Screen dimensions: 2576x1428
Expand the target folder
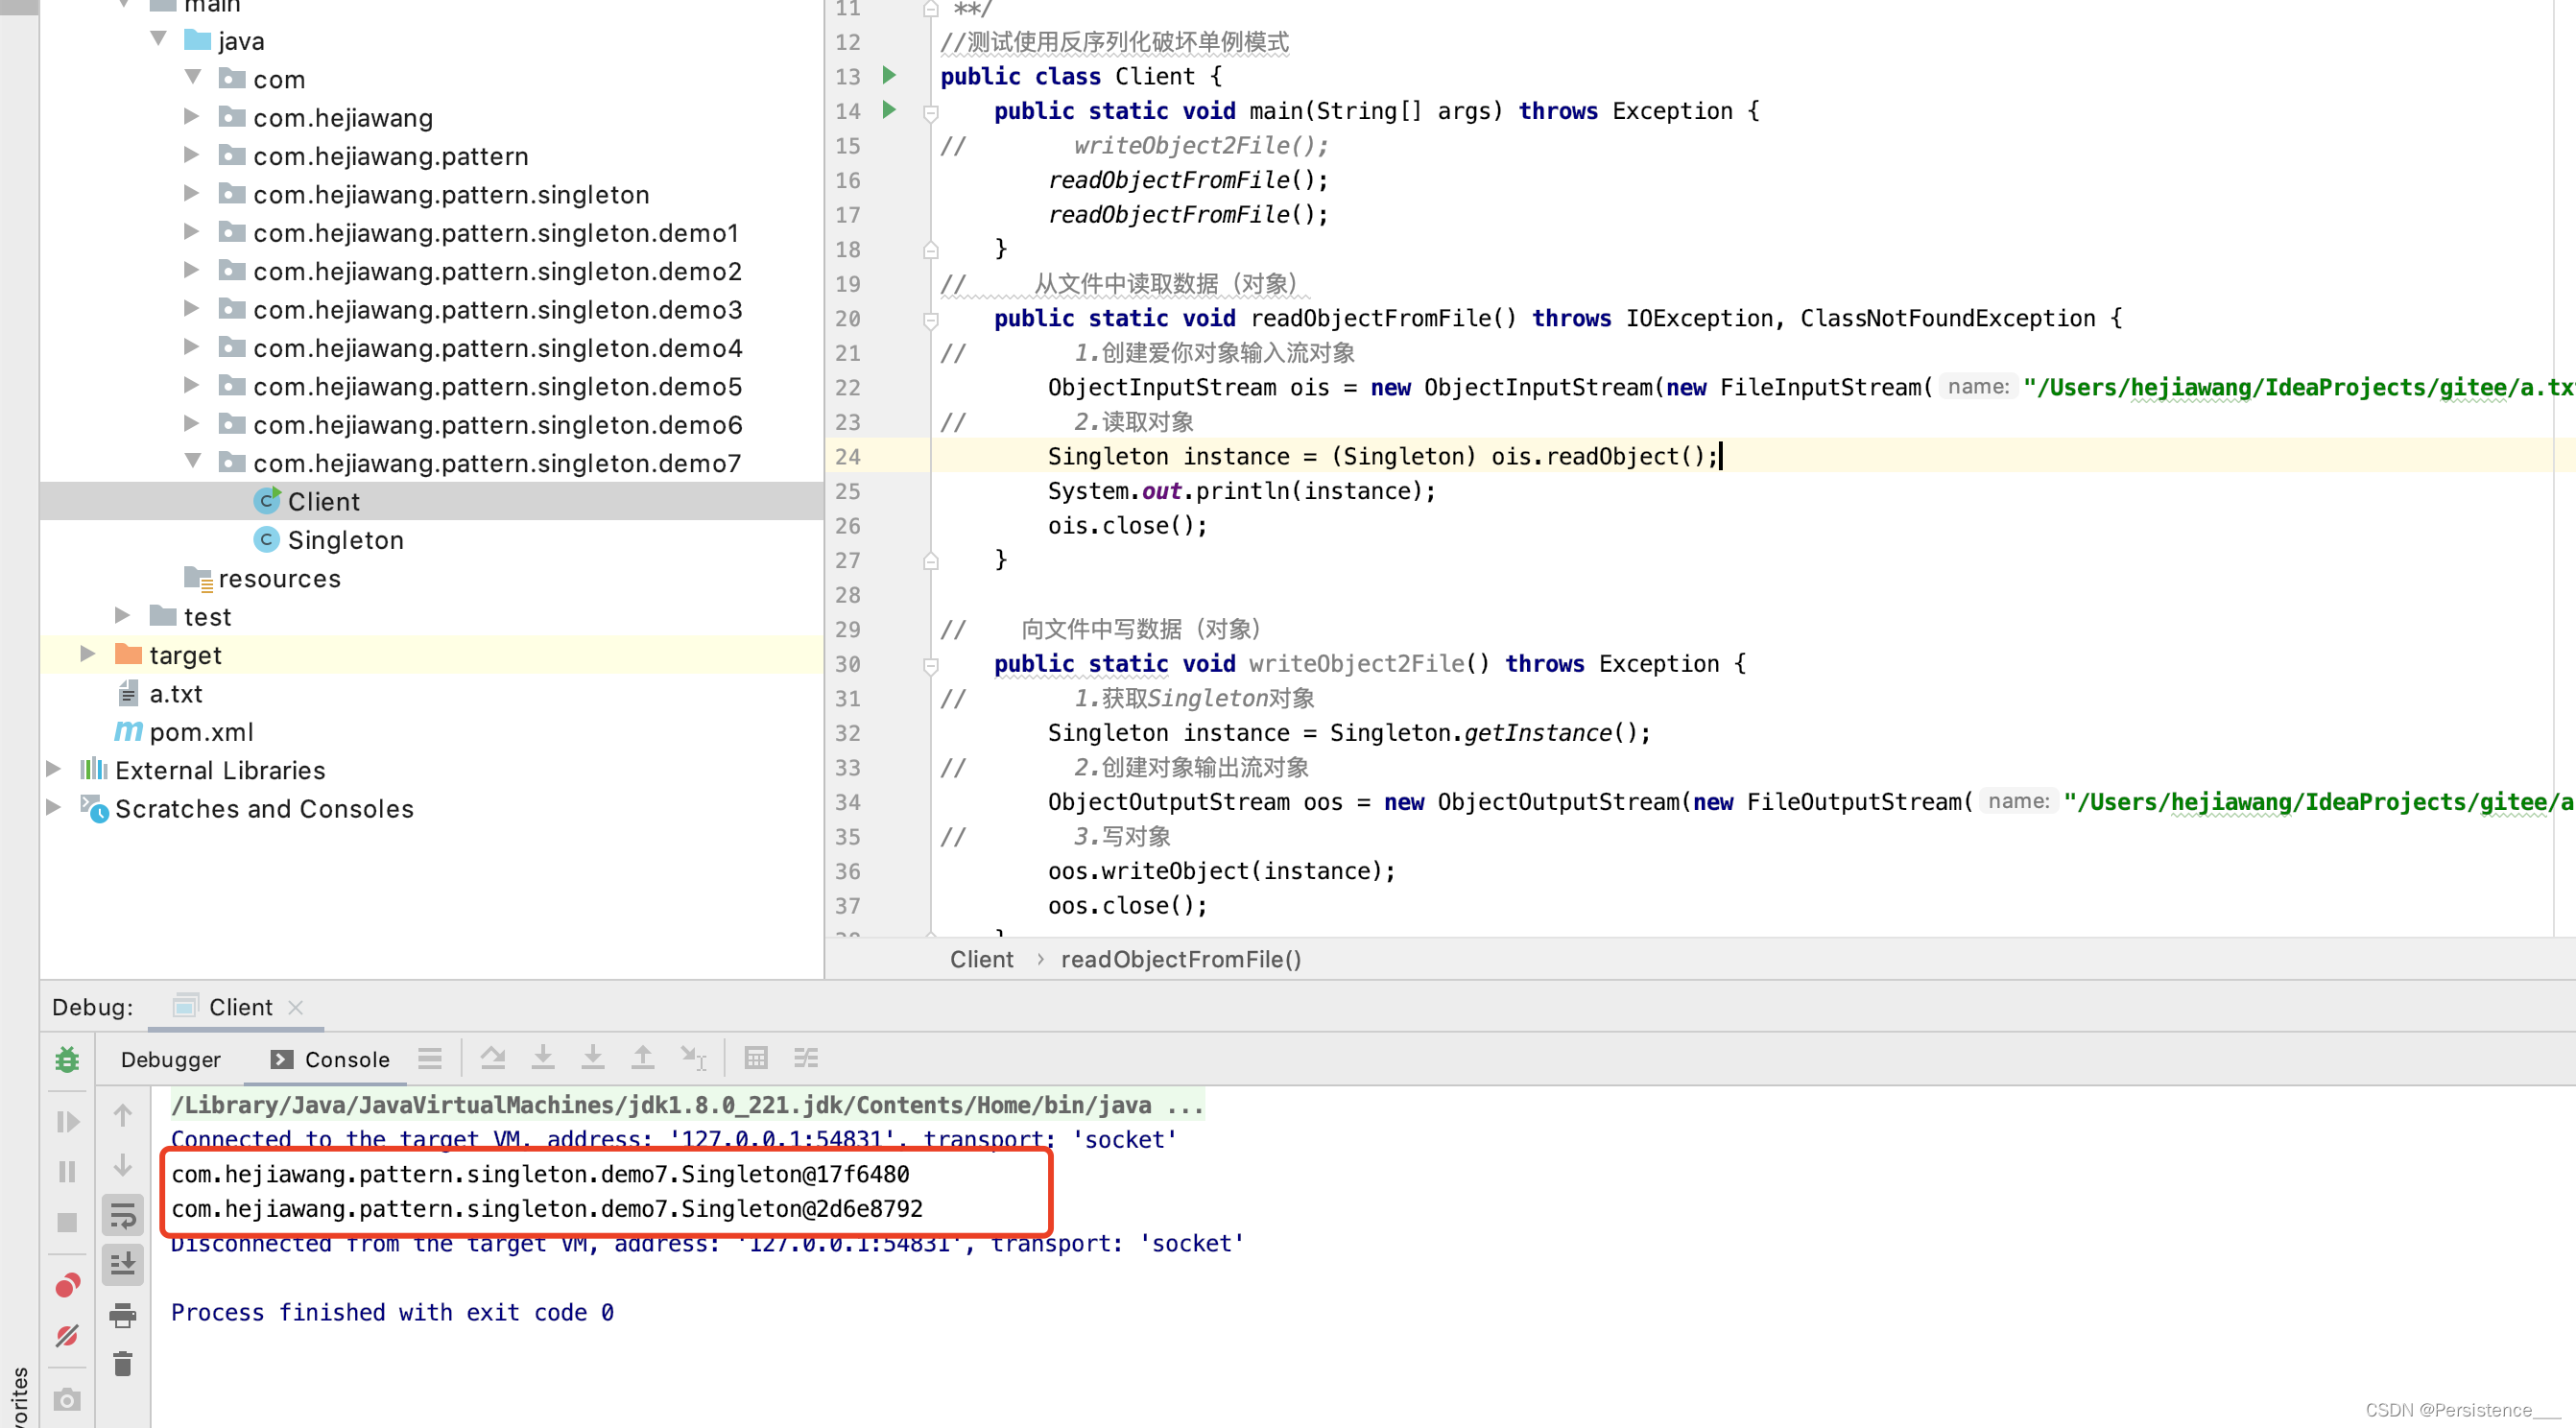[88, 654]
